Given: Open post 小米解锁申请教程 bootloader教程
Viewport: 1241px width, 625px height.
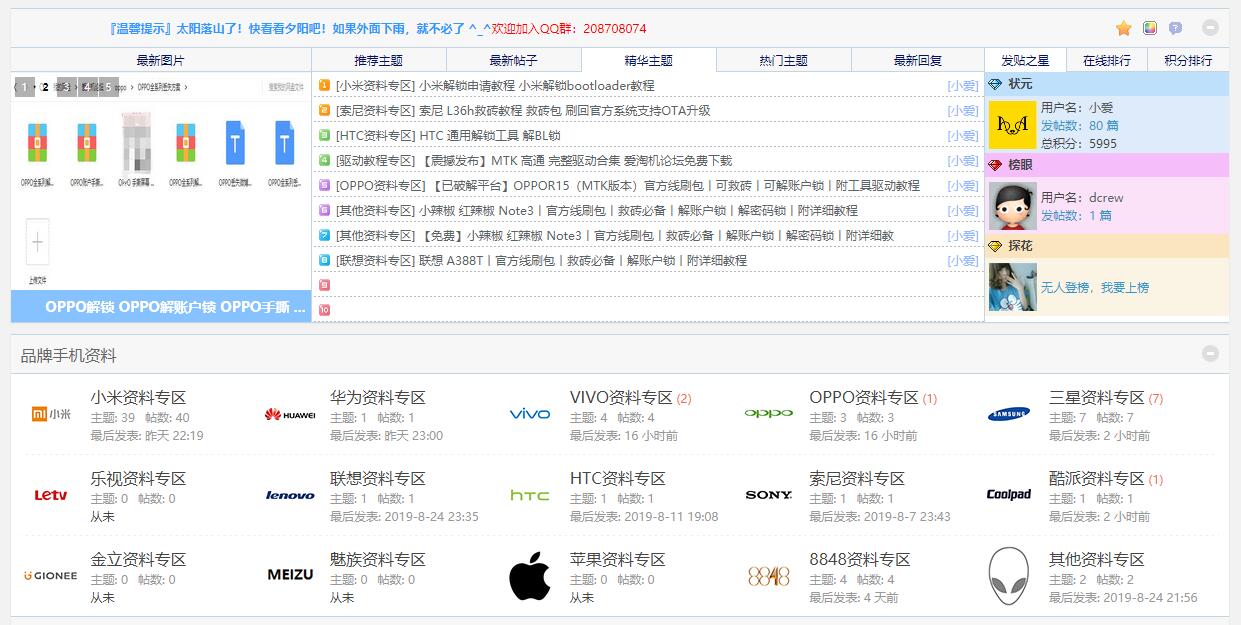Looking at the screenshot, I should pos(536,86).
